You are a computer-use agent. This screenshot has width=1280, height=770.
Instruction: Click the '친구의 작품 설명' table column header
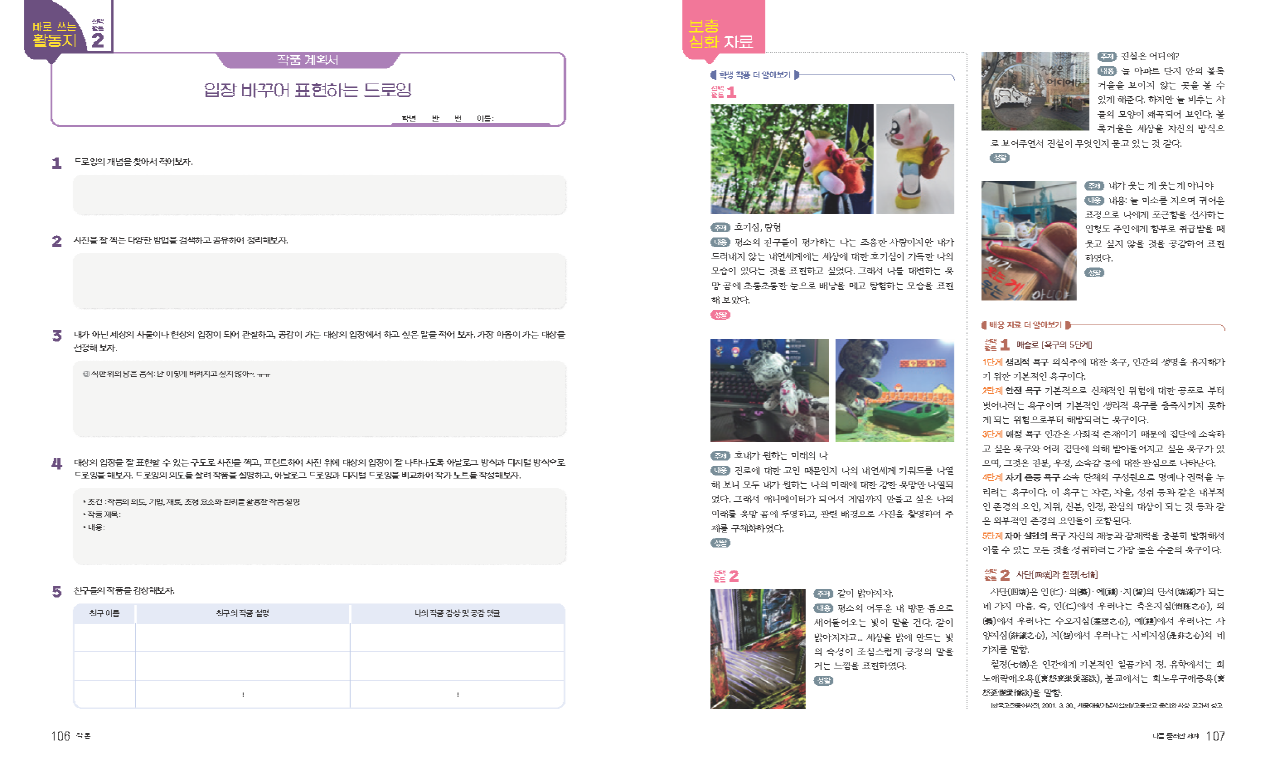coord(242,612)
